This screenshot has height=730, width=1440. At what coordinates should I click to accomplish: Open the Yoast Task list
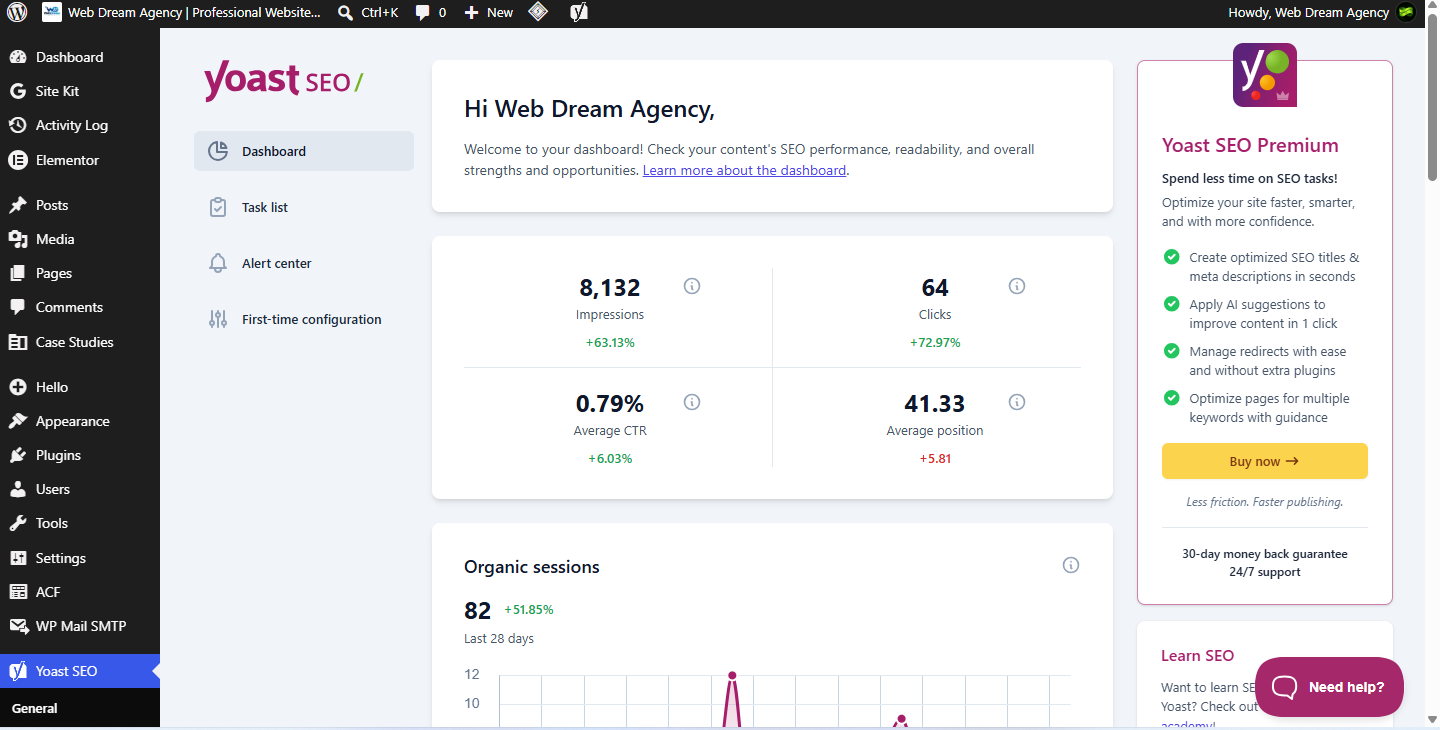tap(304, 207)
